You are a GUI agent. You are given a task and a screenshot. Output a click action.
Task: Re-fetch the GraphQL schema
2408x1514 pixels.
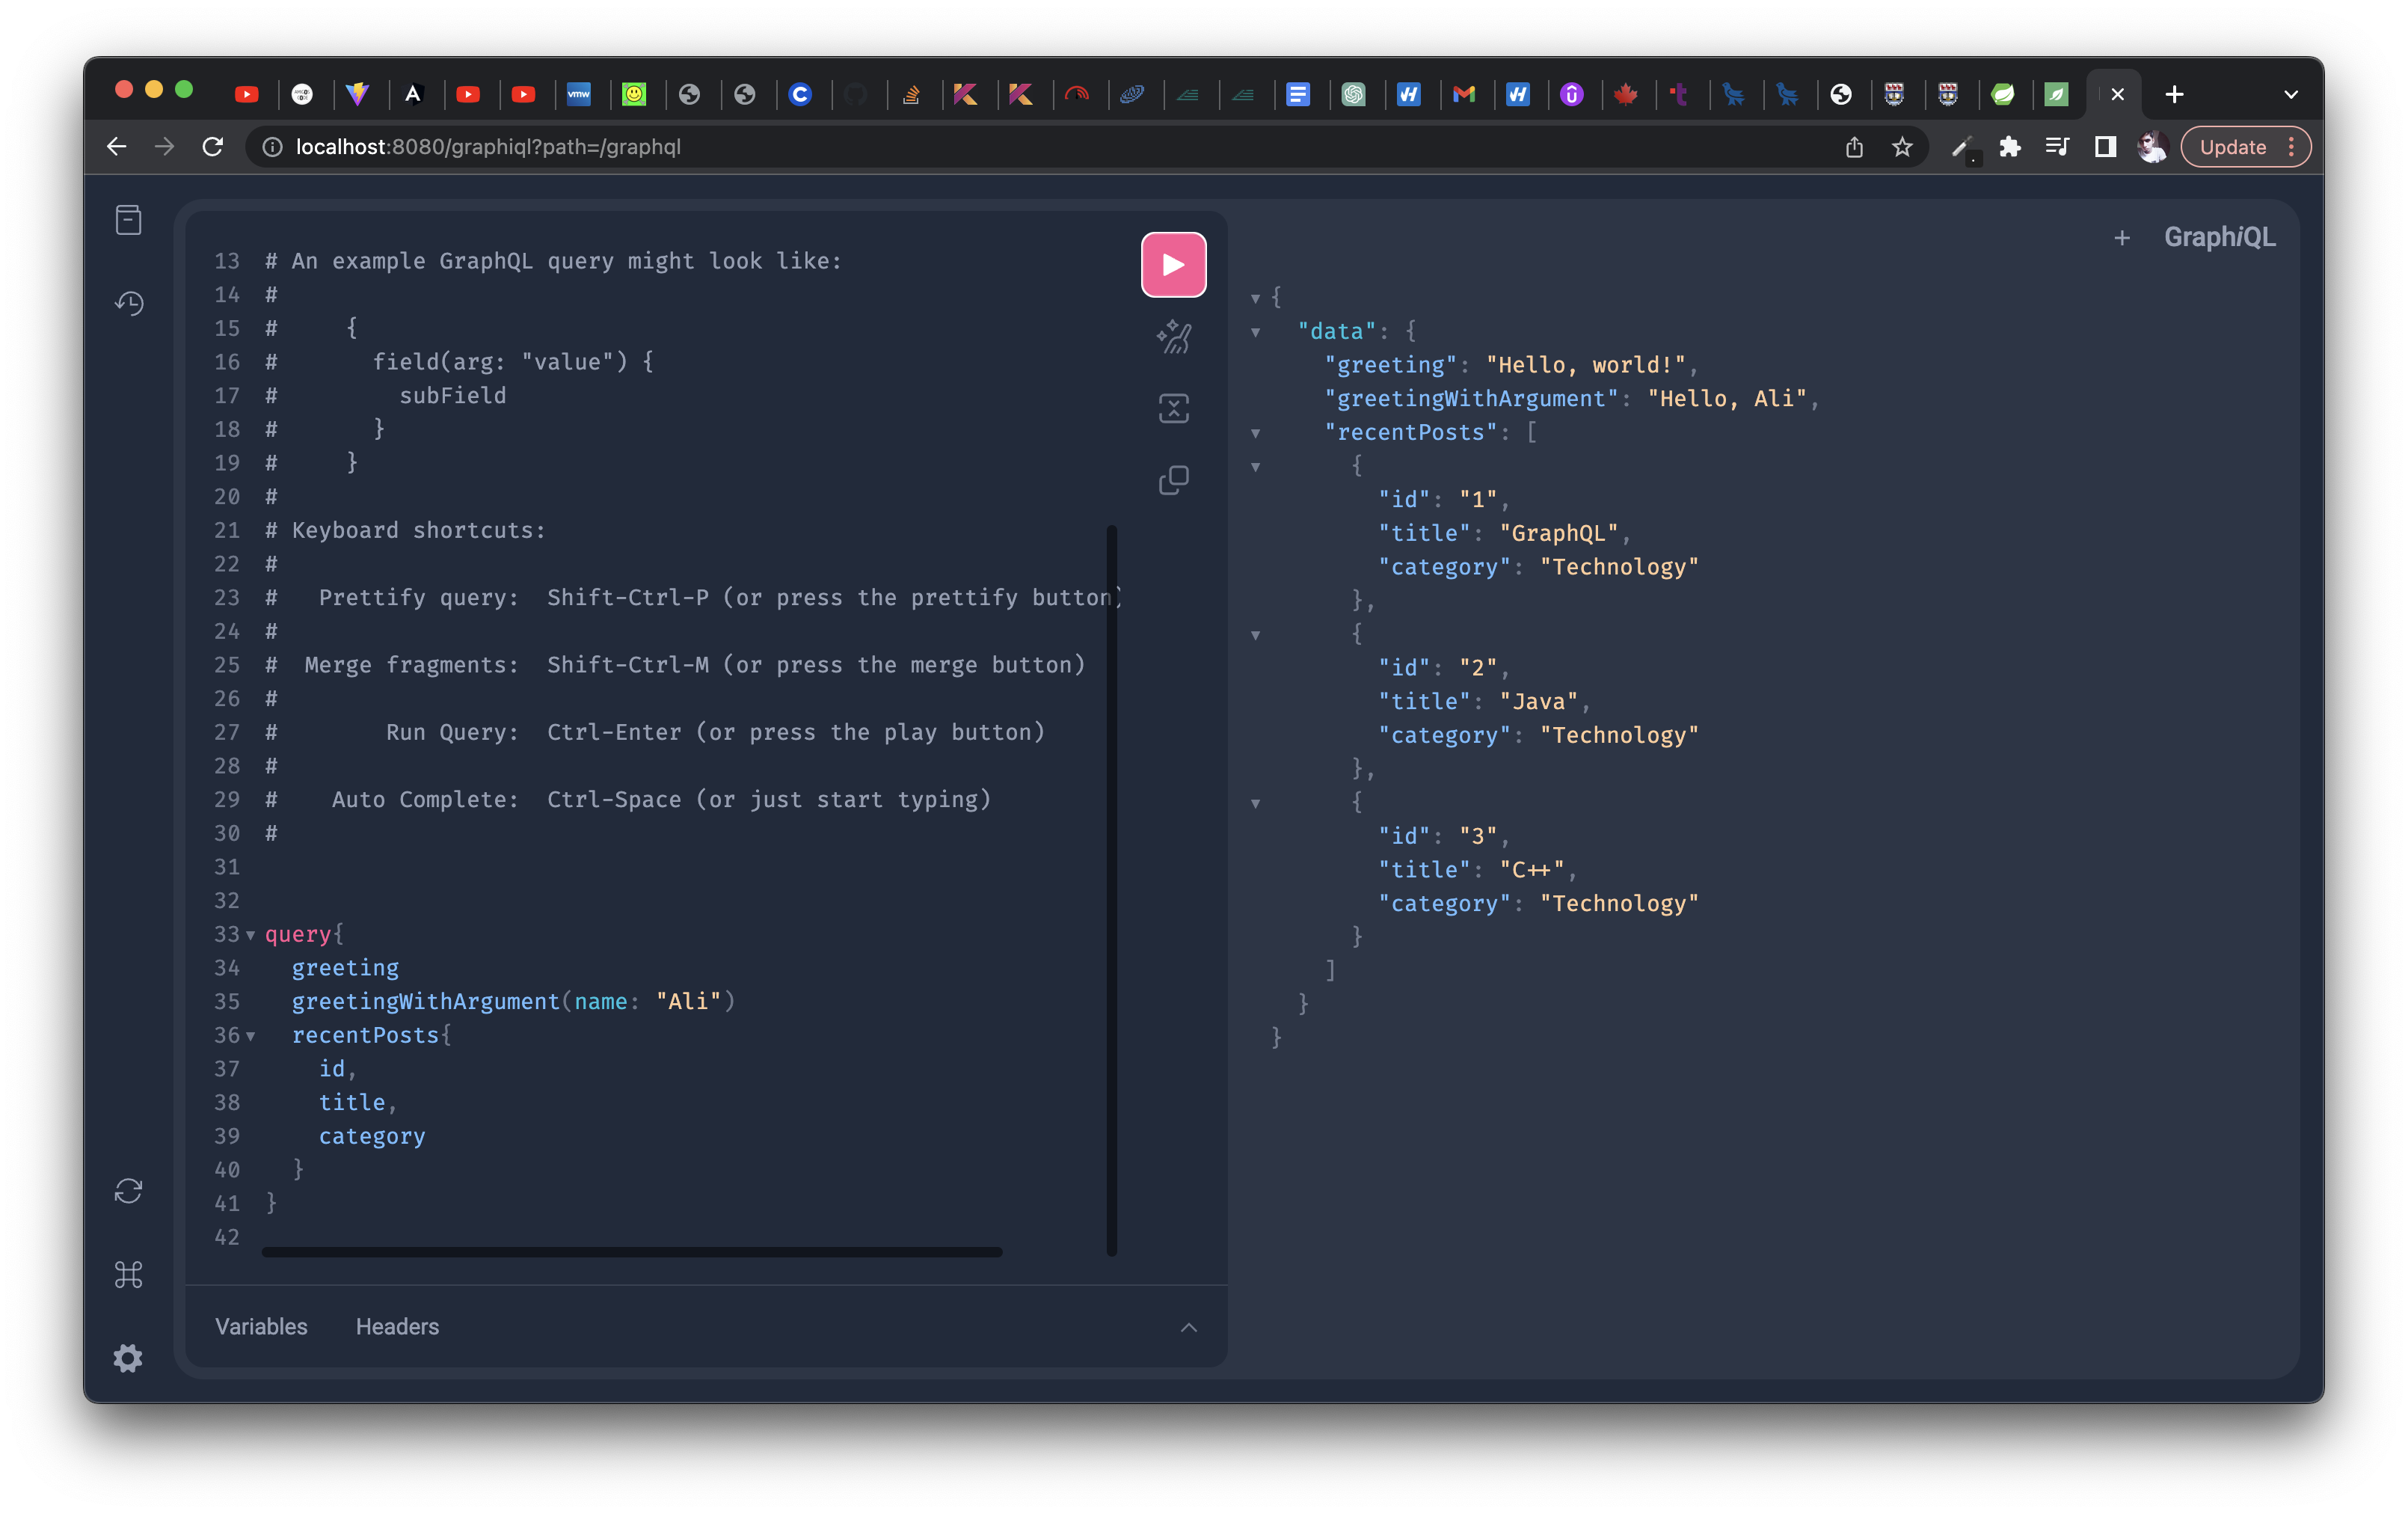point(129,1190)
